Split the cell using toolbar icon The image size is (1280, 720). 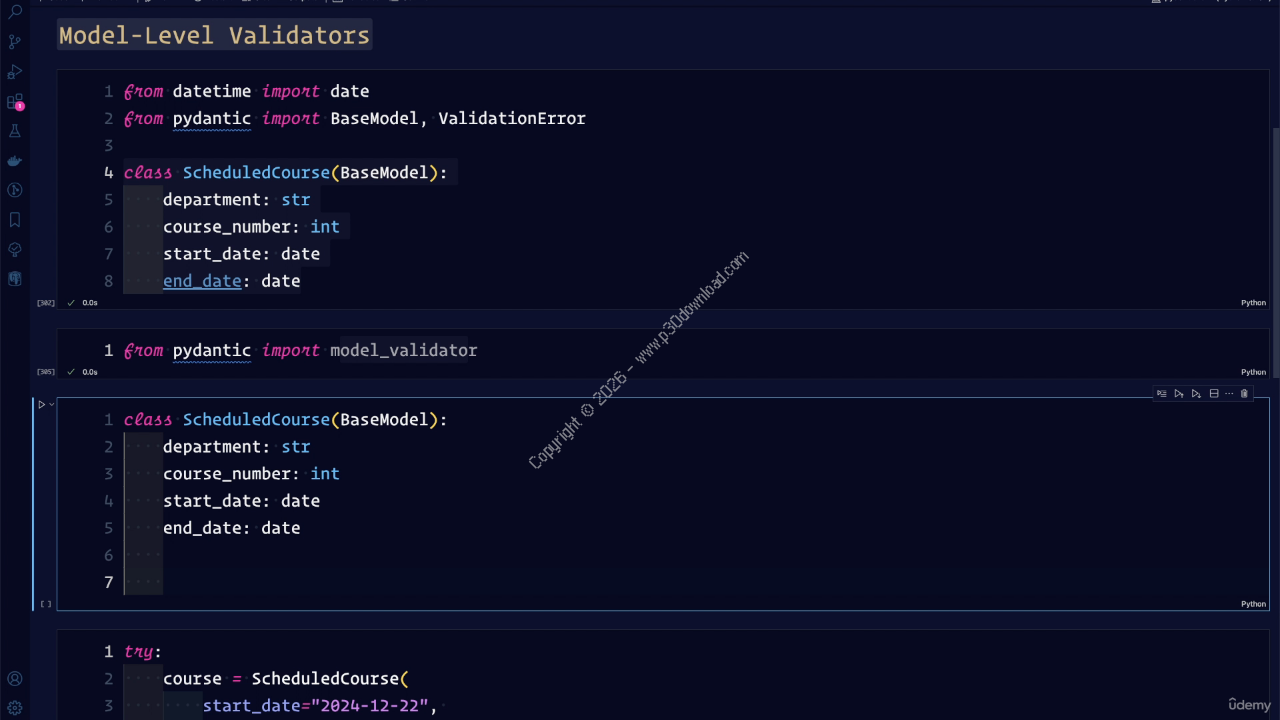(1214, 394)
